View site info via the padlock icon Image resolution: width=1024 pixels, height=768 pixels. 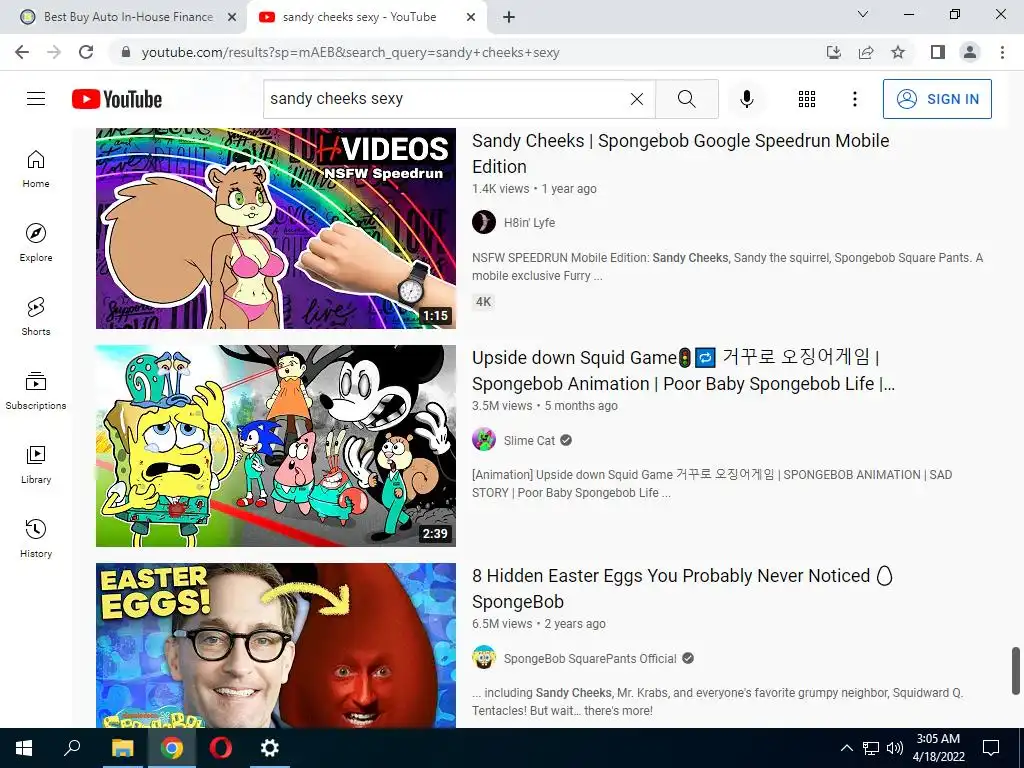(x=126, y=52)
